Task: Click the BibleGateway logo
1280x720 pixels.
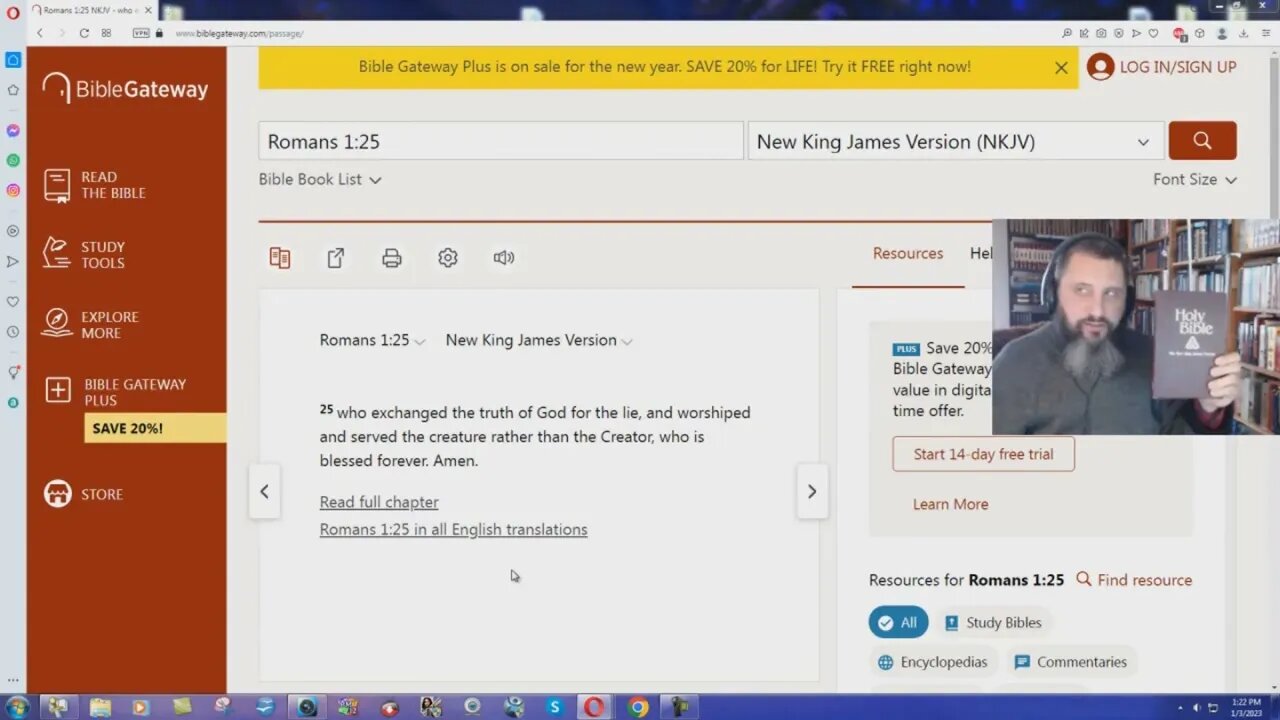Action: [x=125, y=88]
